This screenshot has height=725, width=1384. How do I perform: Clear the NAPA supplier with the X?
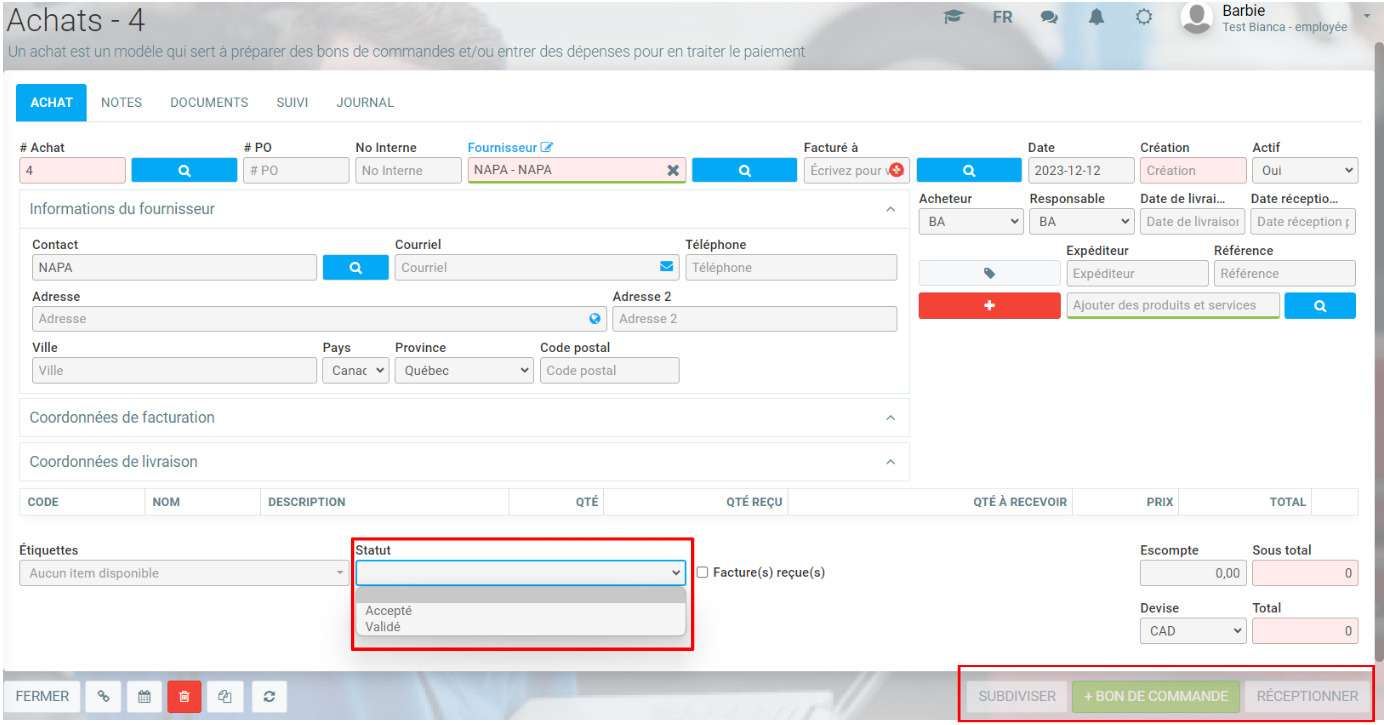(x=673, y=171)
